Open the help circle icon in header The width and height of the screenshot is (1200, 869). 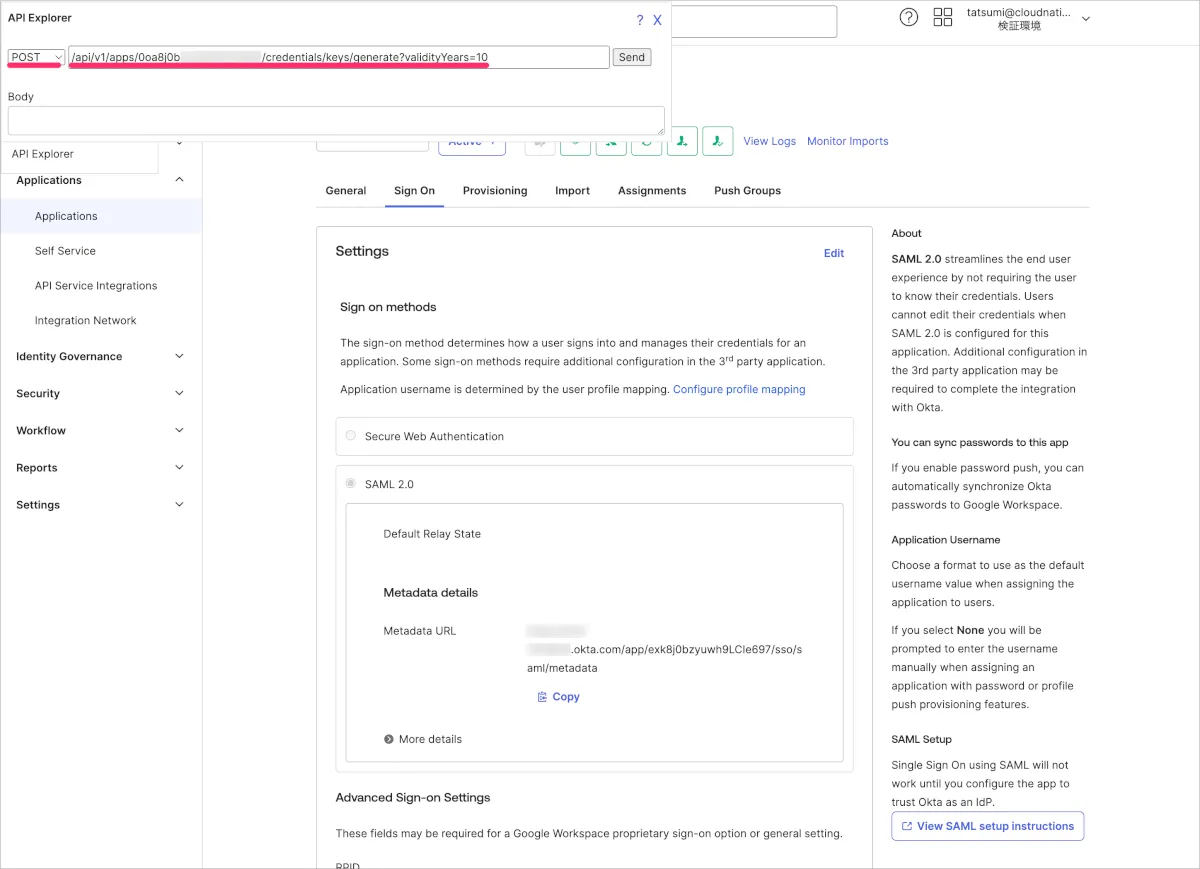click(908, 17)
